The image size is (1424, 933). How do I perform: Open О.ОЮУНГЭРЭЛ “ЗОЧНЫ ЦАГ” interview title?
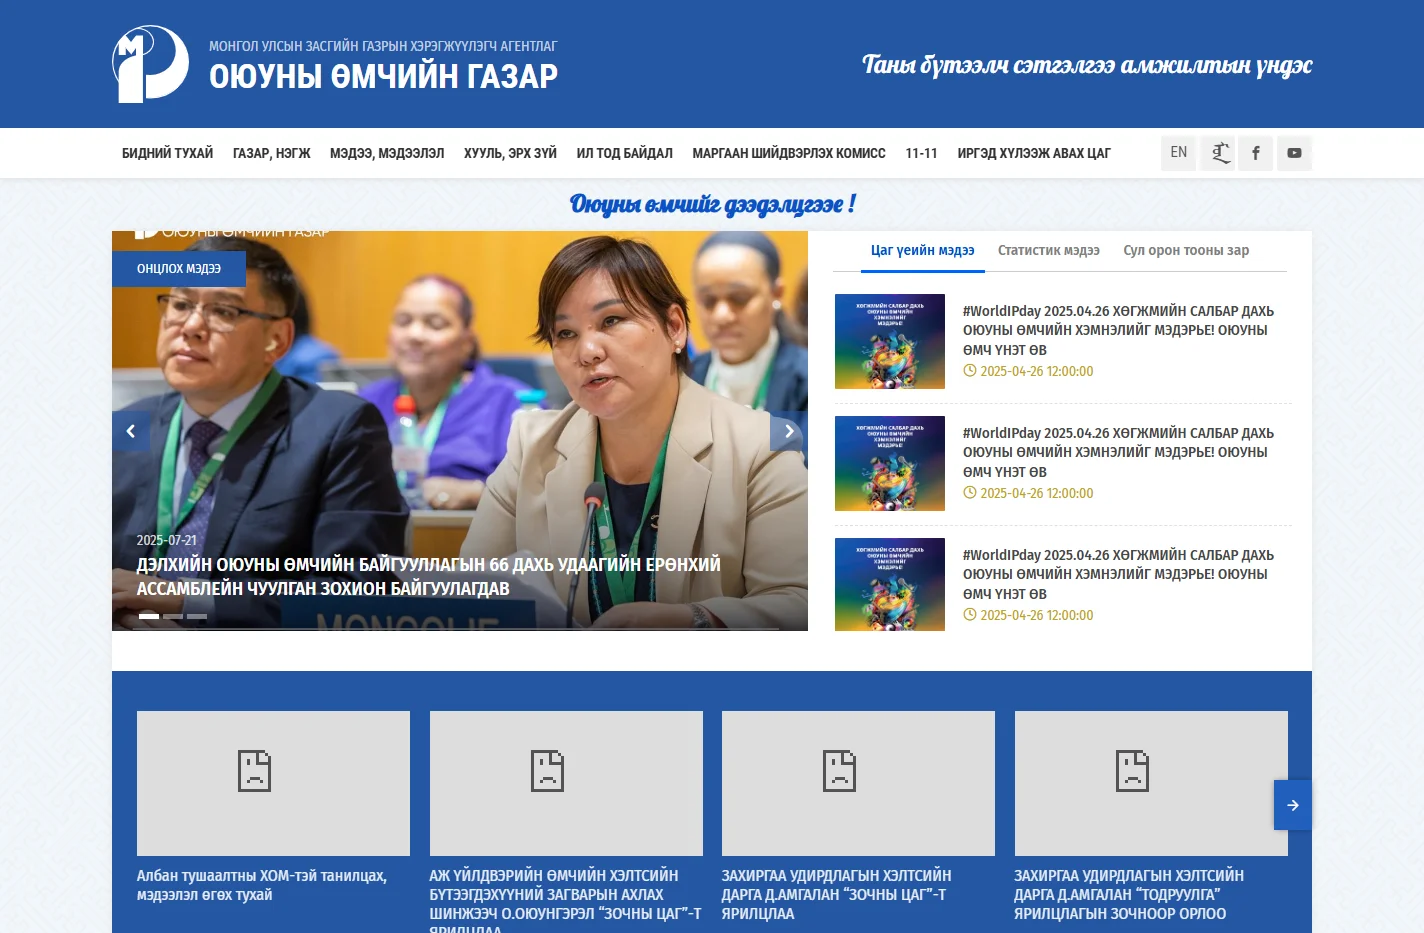566,900
